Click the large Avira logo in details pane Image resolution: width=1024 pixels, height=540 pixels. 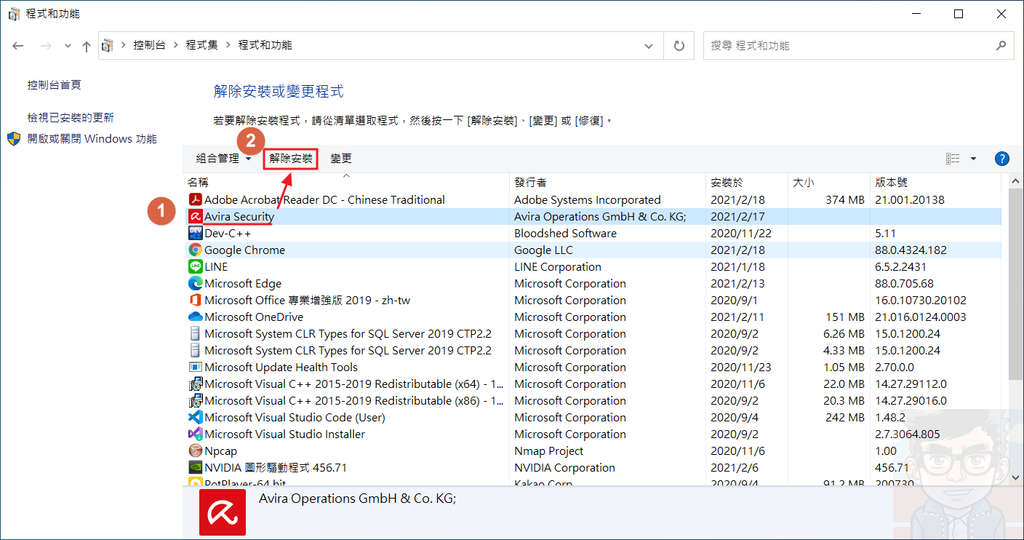click(x=223, y=513)
